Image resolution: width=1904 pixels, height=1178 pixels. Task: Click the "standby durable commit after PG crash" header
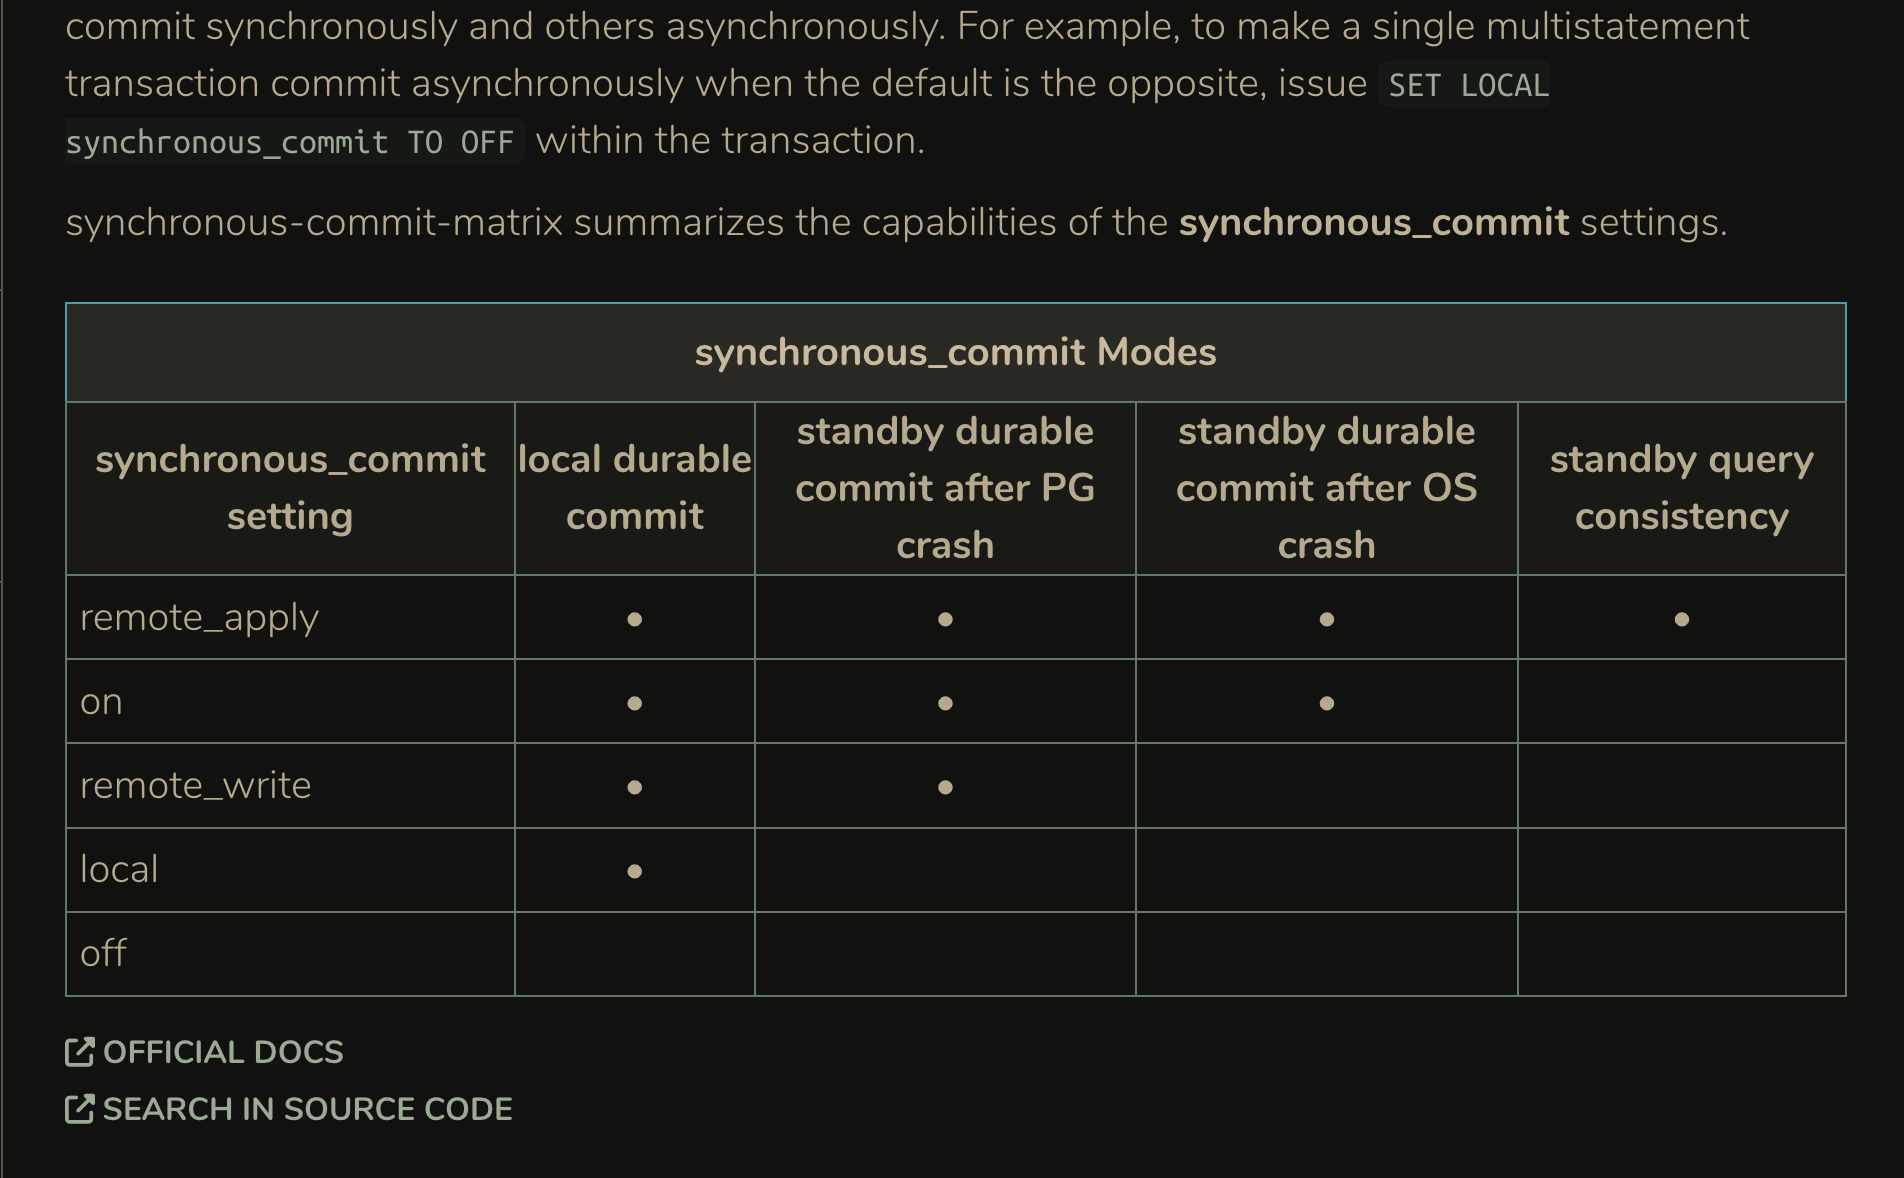[945, 488]
